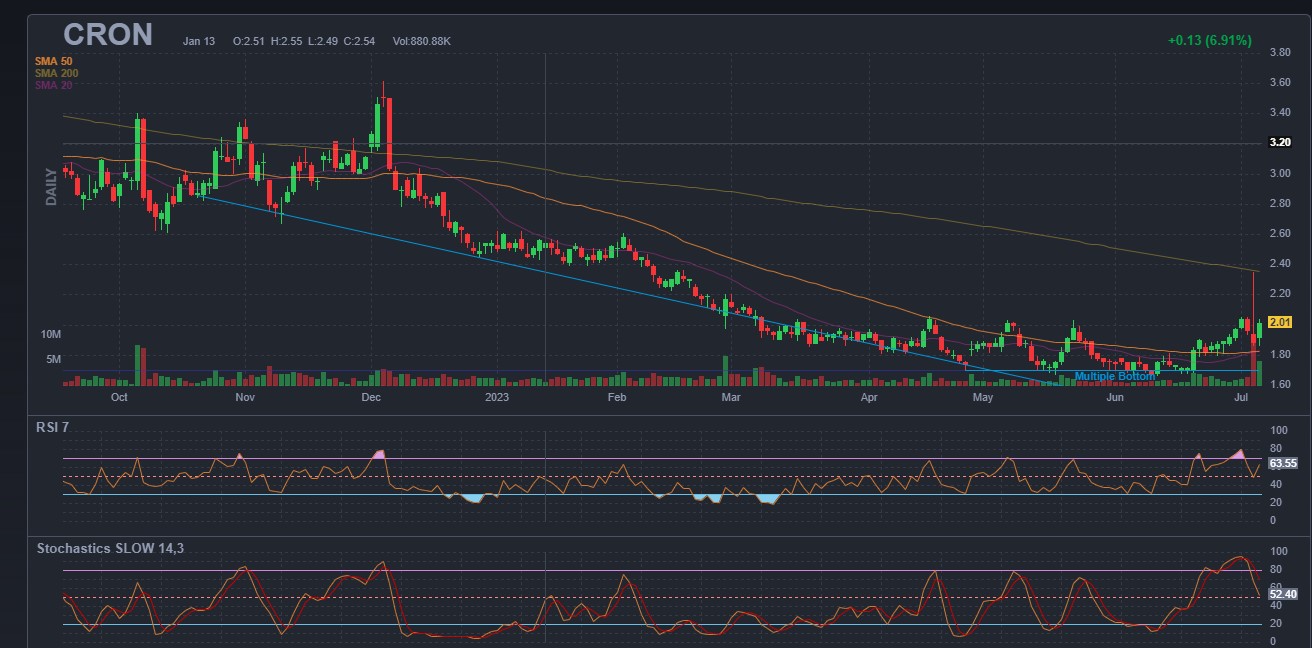Click the RSI value tag 63.55

coord(1282,464)
